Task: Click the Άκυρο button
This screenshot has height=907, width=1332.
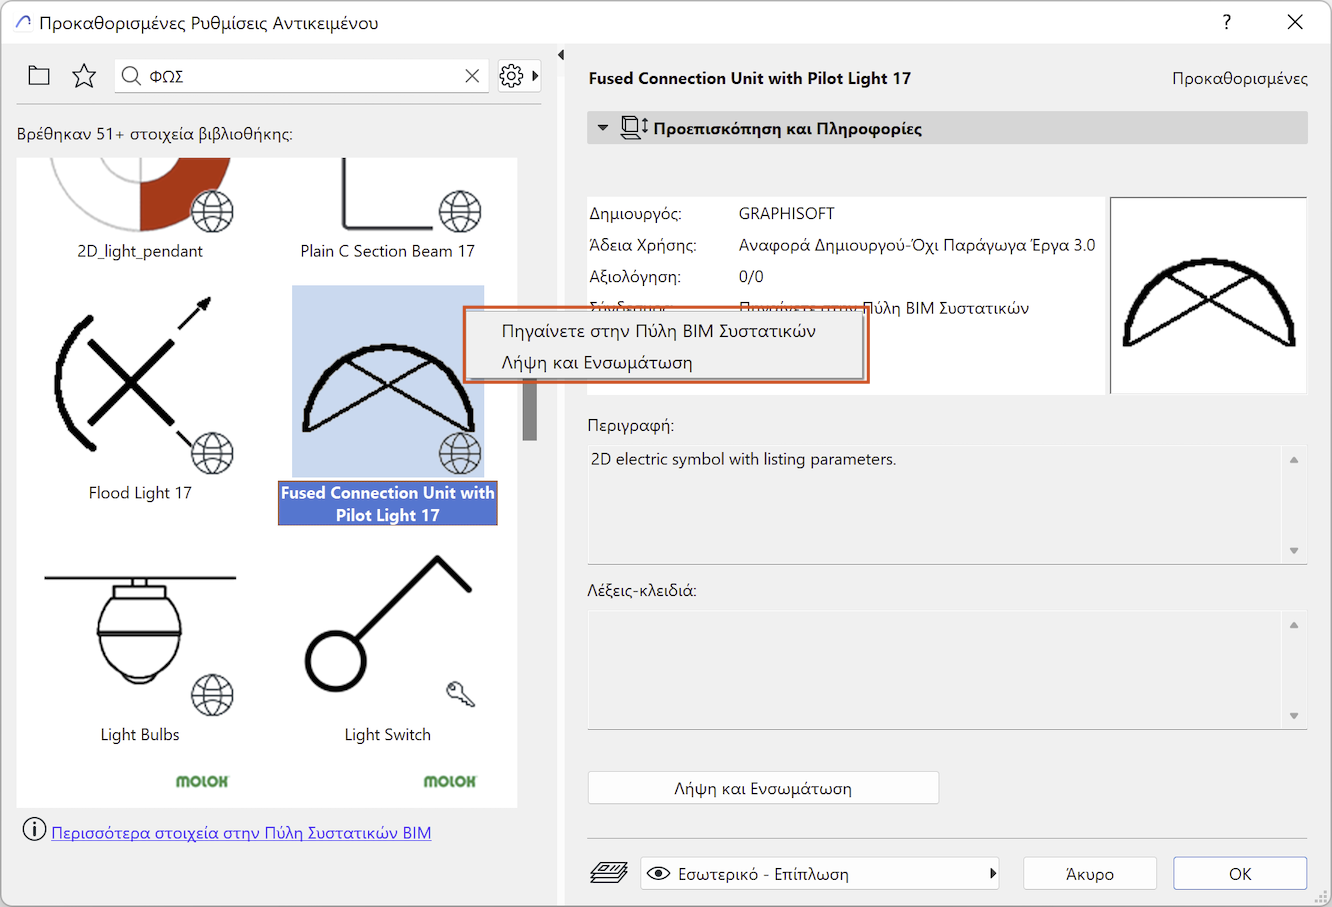Action: pyautogui.click(x=1089, y=873)
